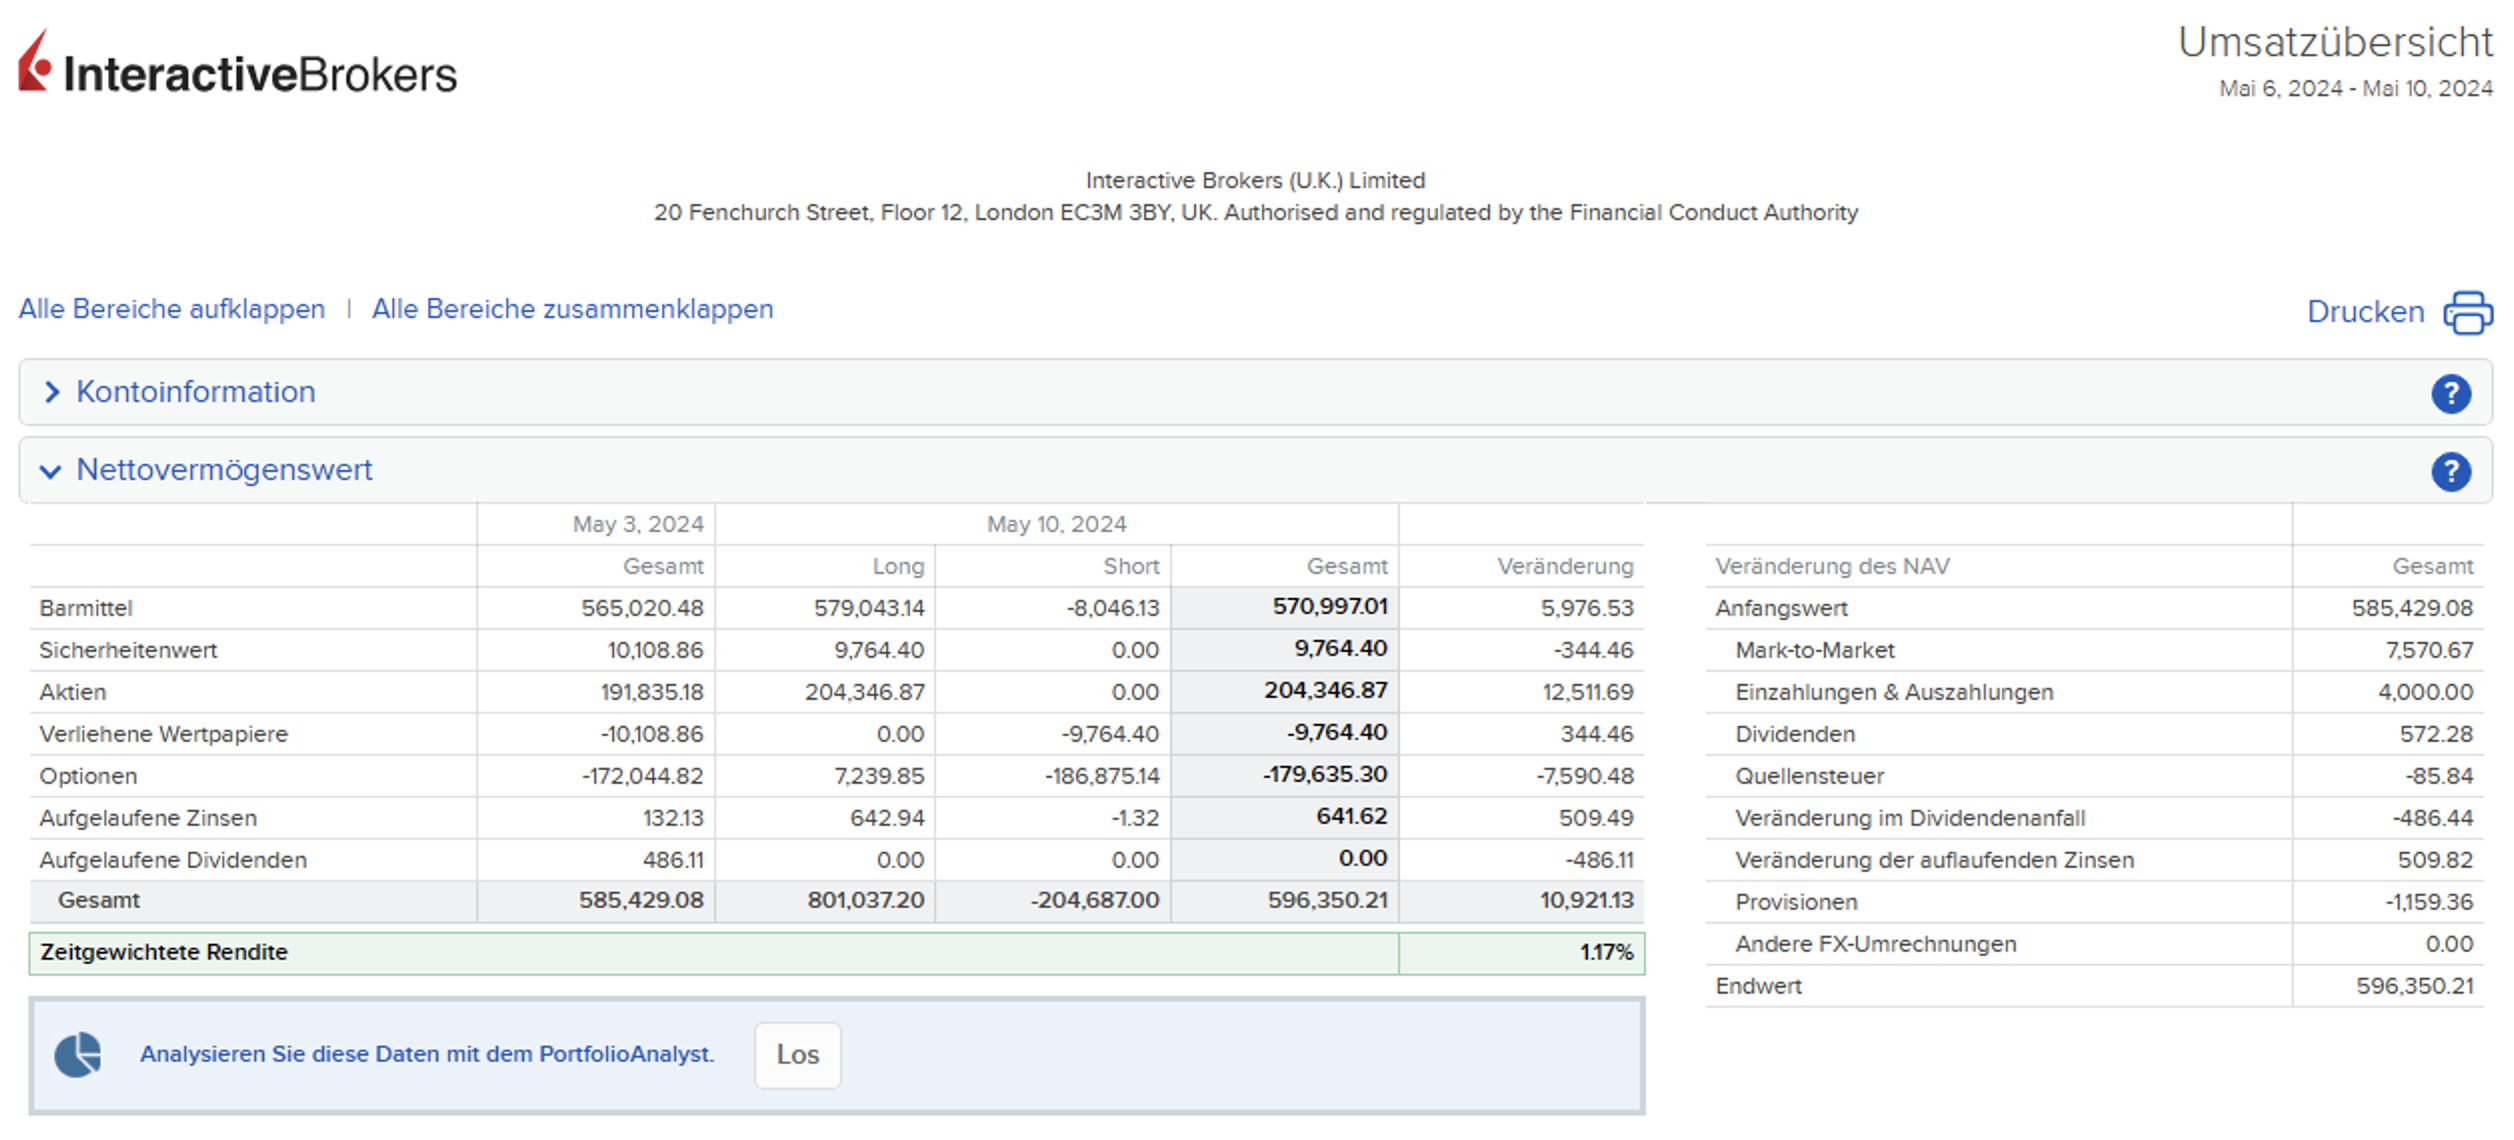Click the Gesamt row label
2514x1140 pixels.
[98, 900]
